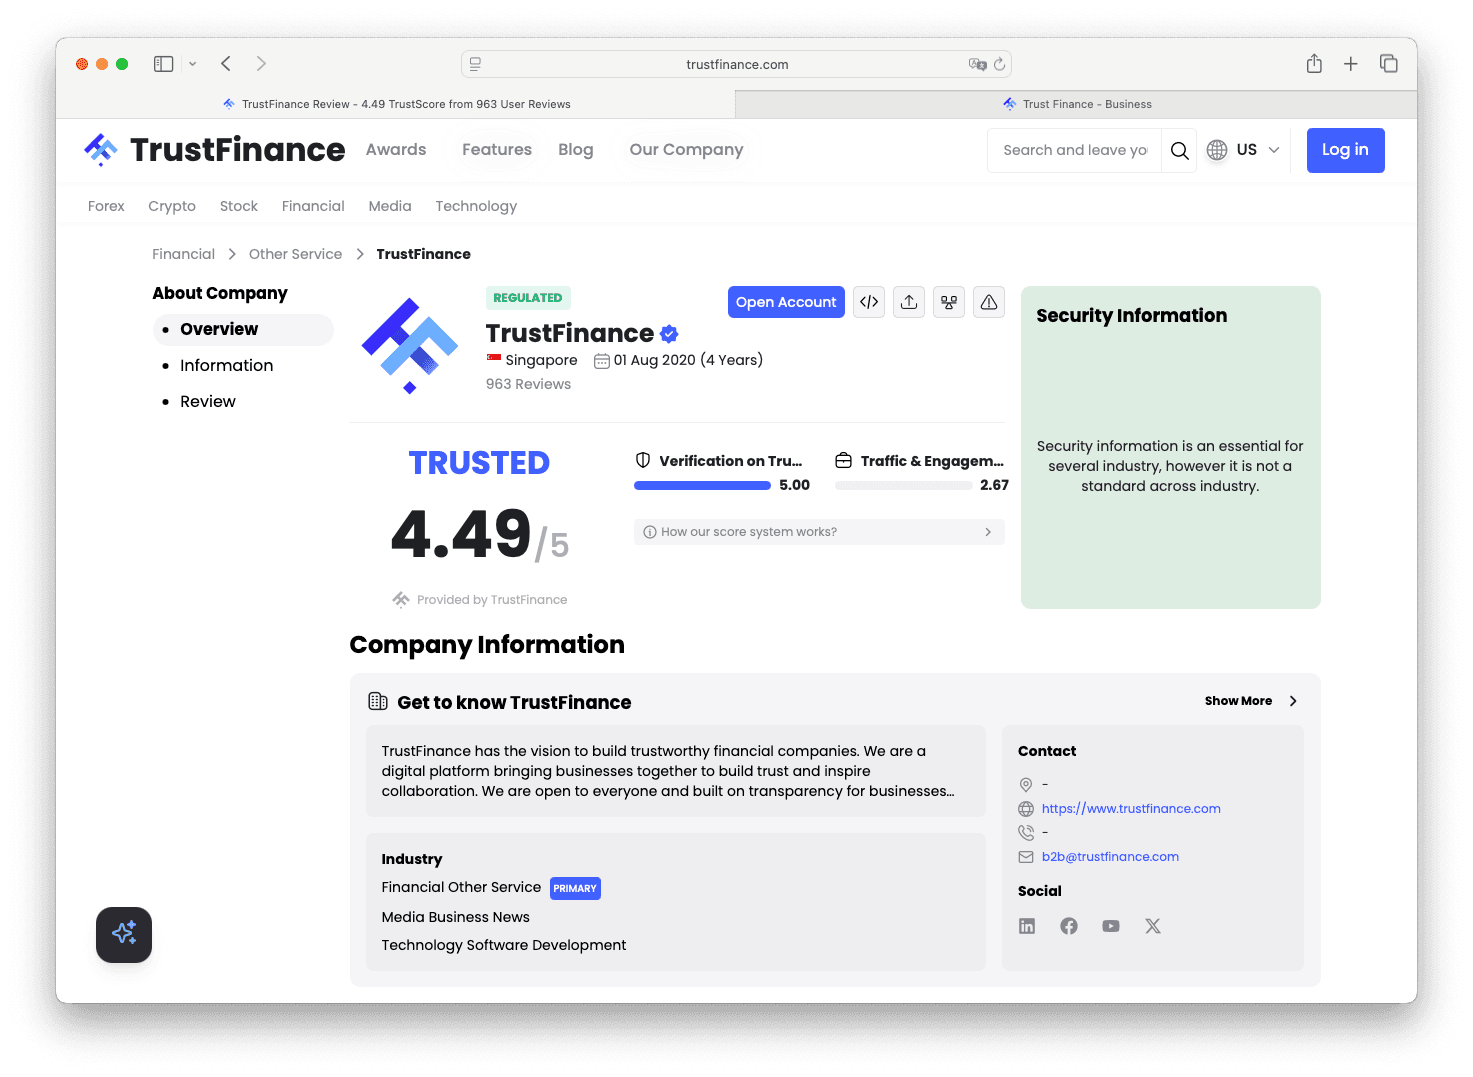
Task: Expand 'How our score system works?'
Action: (x=819, y=532)
